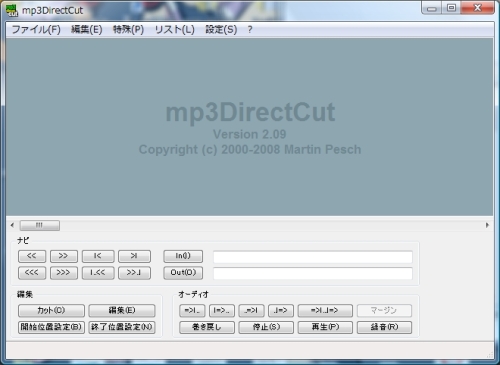This screenshot has width=500, height=365.
Task: Click the ..=>I audio preview button
Action: 251,310
